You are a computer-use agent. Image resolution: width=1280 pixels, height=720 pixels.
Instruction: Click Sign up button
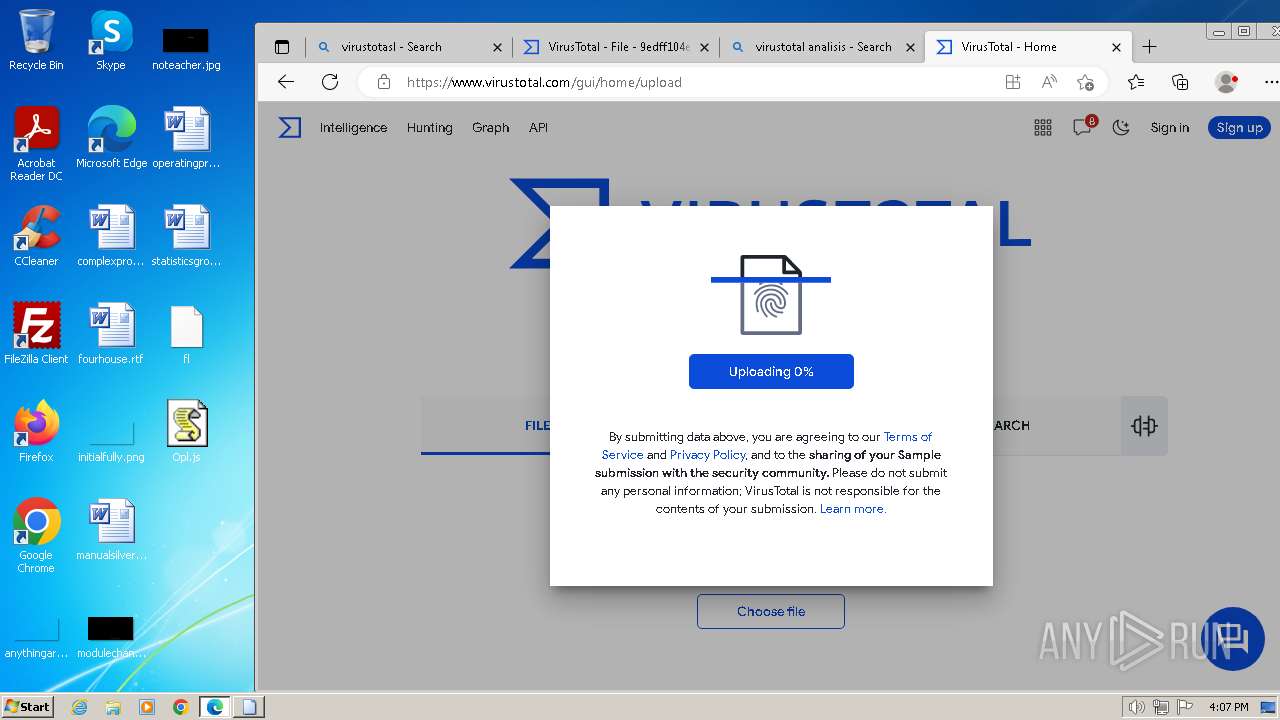coord(1239,127)
